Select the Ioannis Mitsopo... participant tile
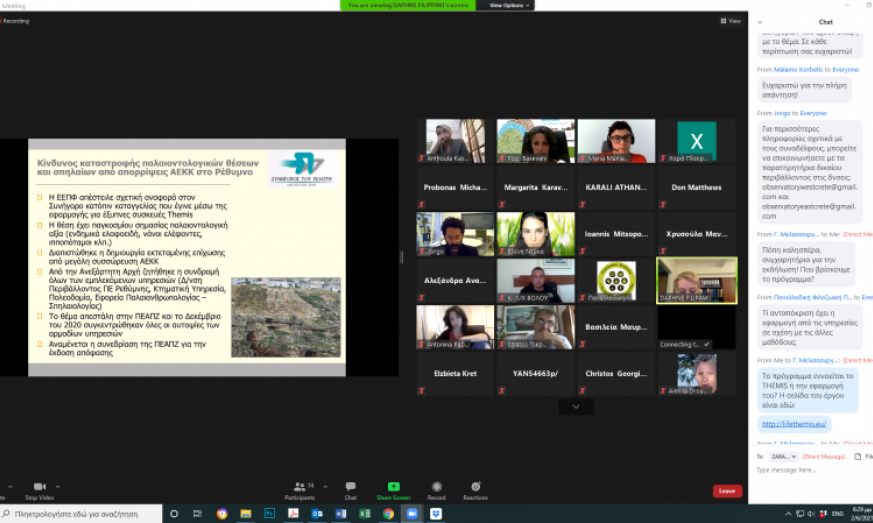The width and height of the screenshot is (873, 523). (x=616, y=234)
